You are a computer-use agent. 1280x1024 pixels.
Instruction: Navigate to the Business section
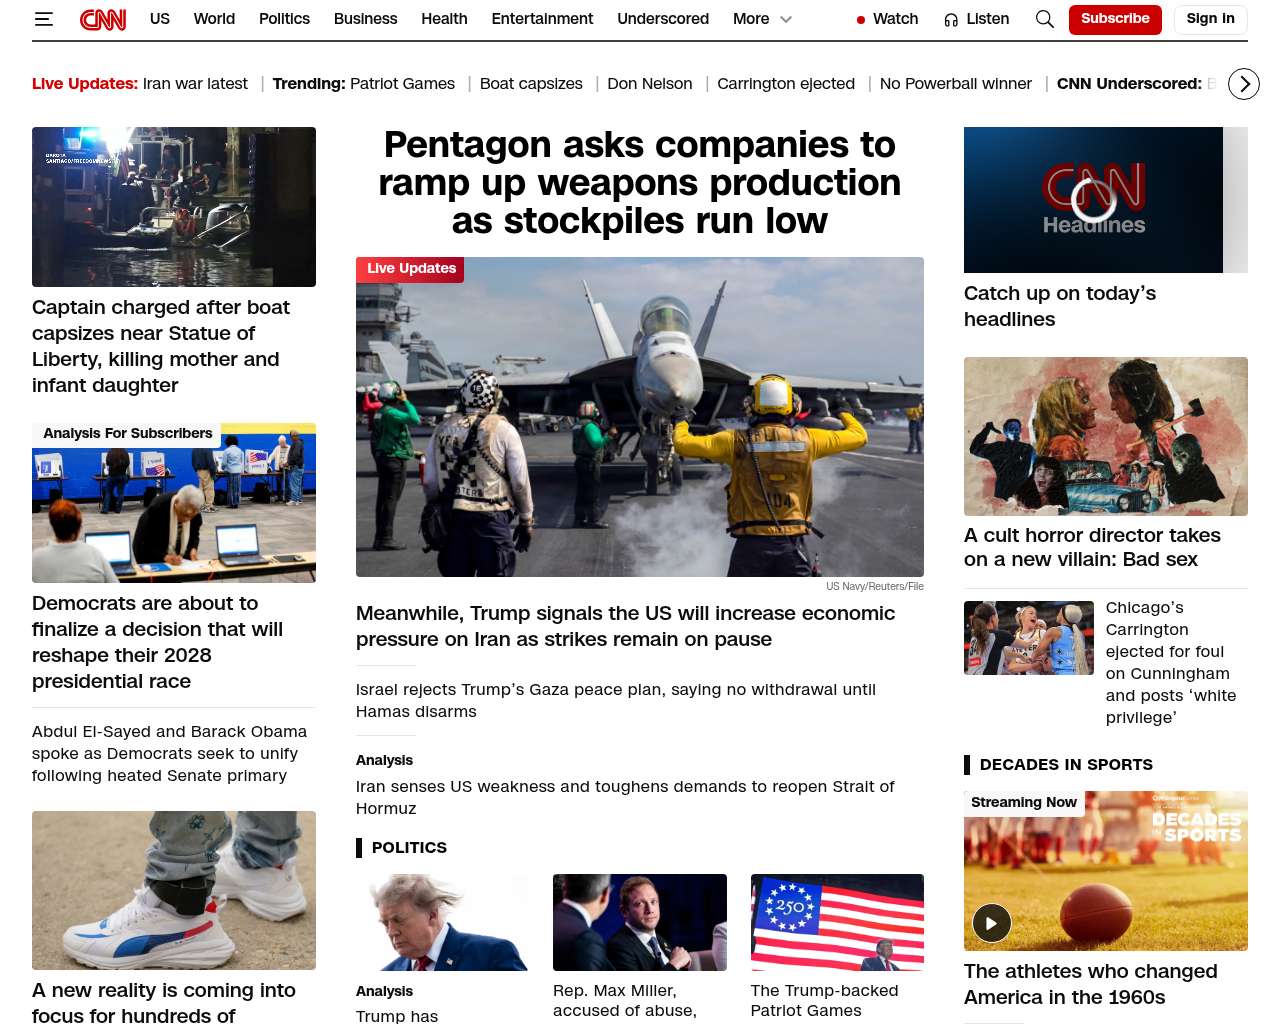[x=366, y=19]
